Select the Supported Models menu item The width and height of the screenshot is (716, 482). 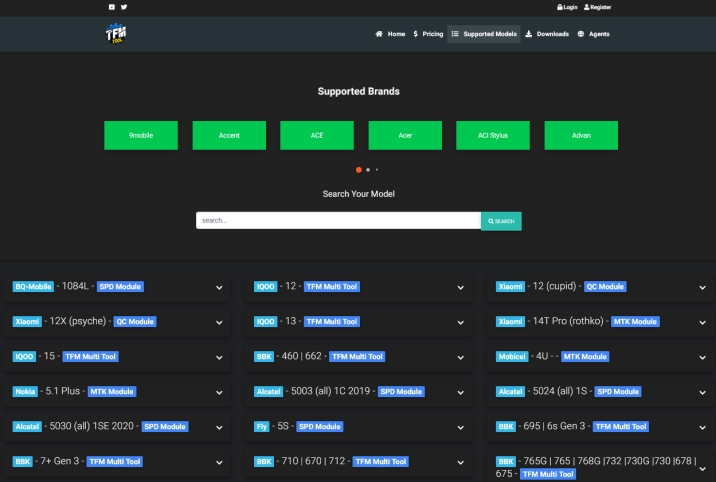pos(484,34)
